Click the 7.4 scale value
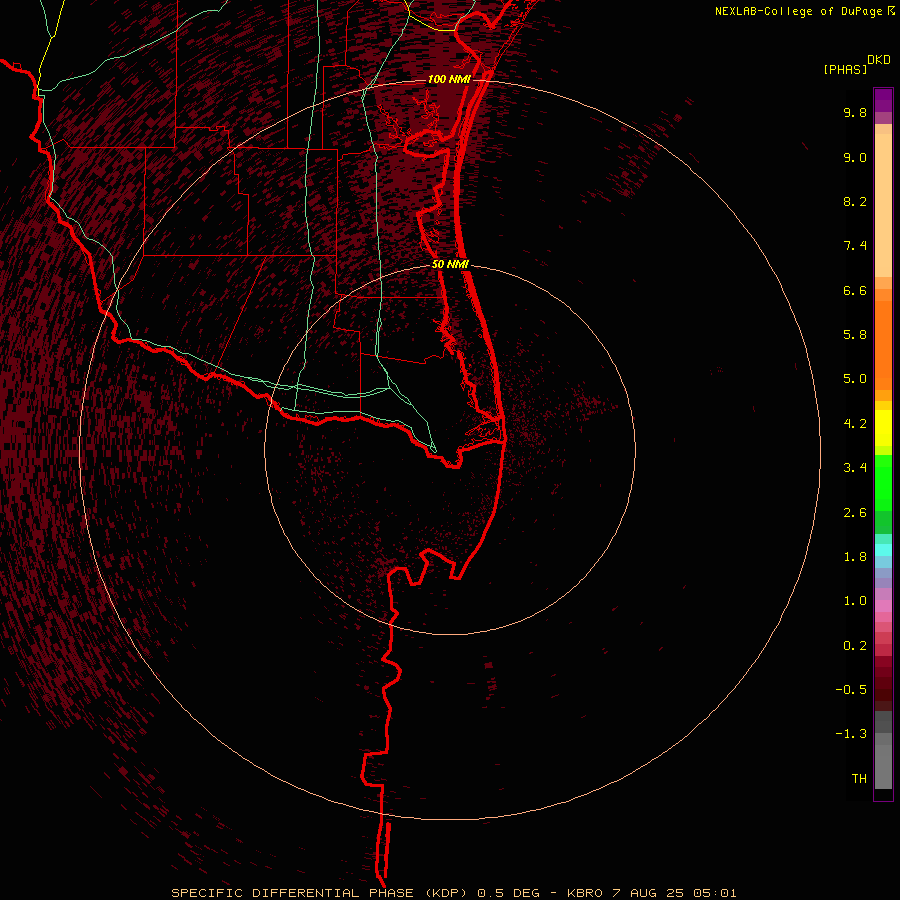 click(x=855, y=246)
